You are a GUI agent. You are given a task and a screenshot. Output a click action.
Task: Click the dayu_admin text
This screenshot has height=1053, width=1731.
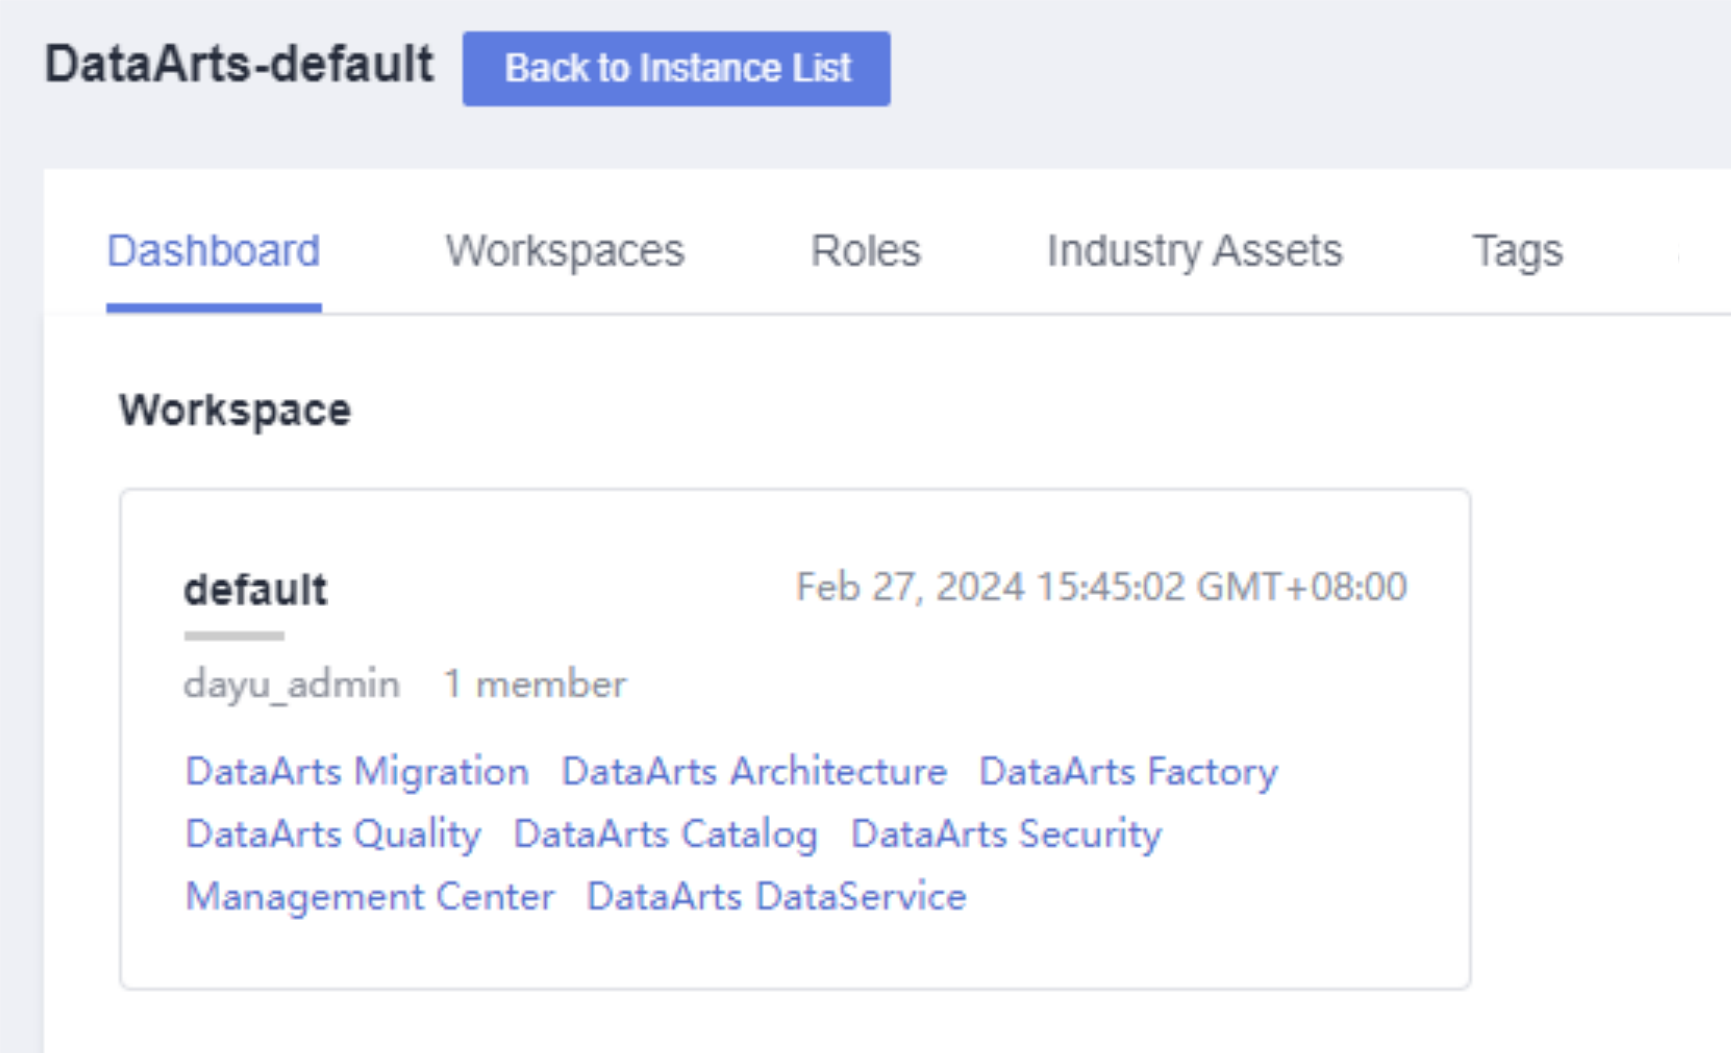(x=291, y=684)
